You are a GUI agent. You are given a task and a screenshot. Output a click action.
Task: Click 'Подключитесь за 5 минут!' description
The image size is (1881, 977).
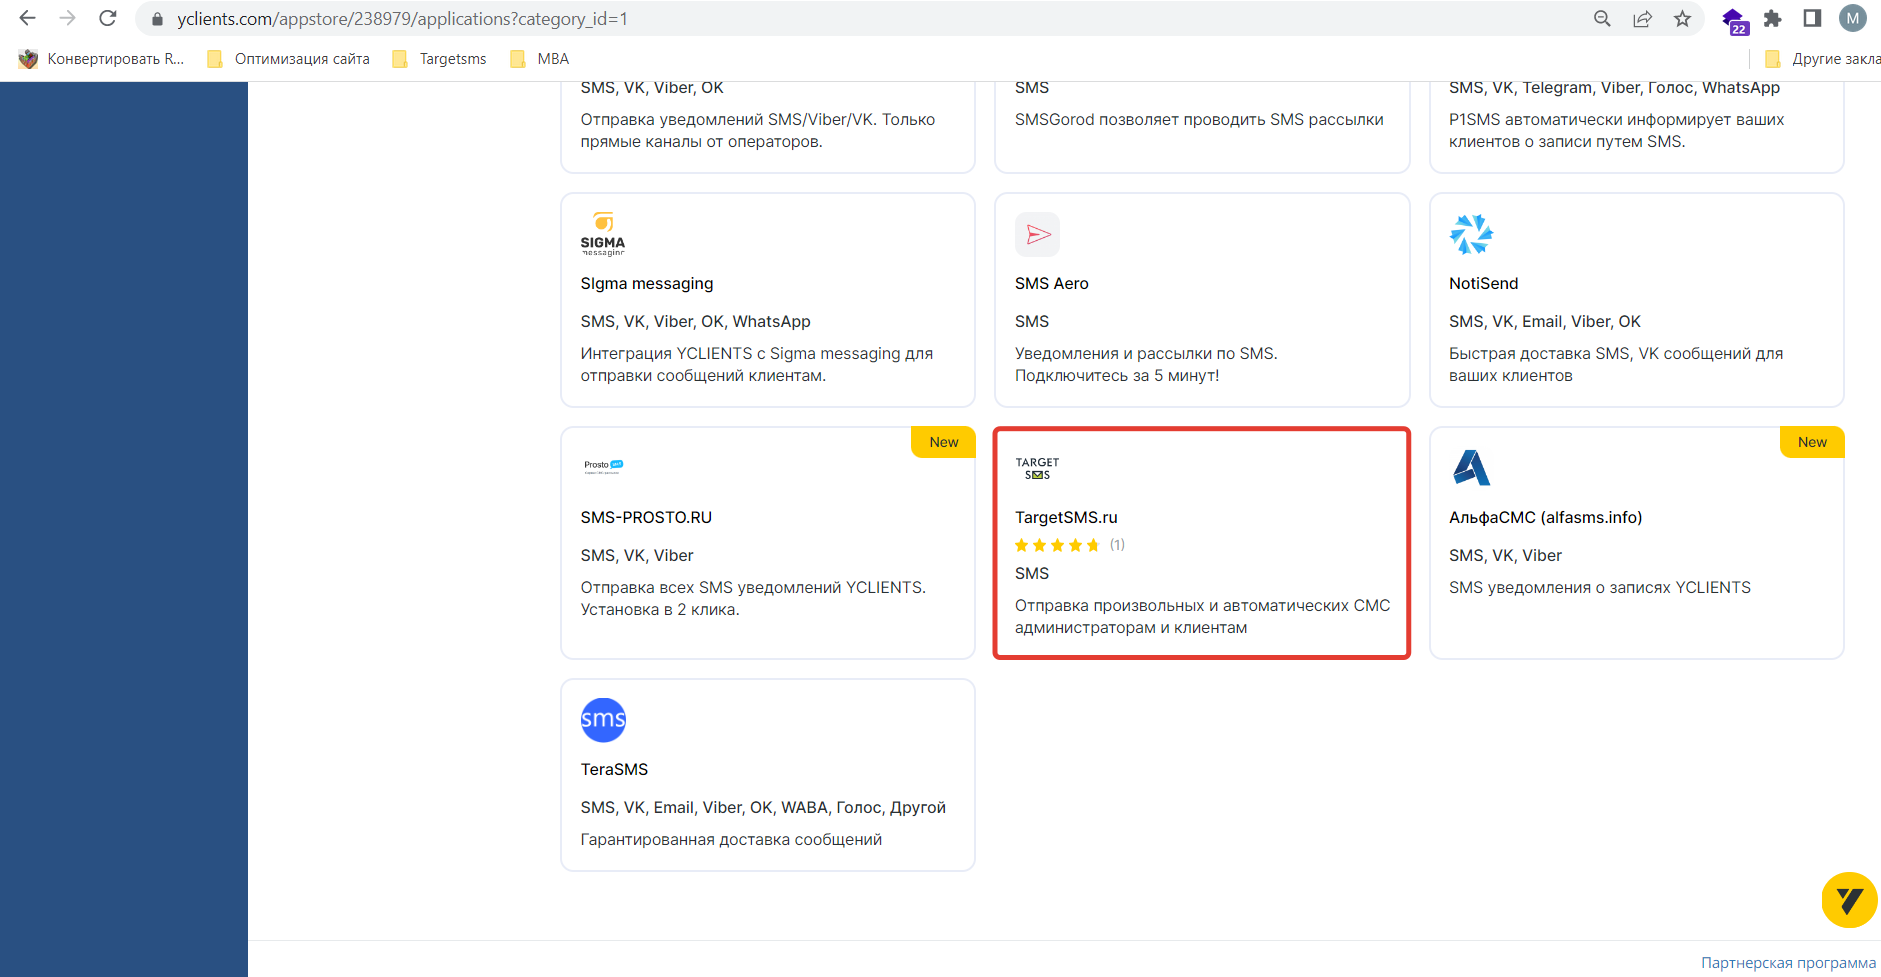click(x=1117, y=376)
